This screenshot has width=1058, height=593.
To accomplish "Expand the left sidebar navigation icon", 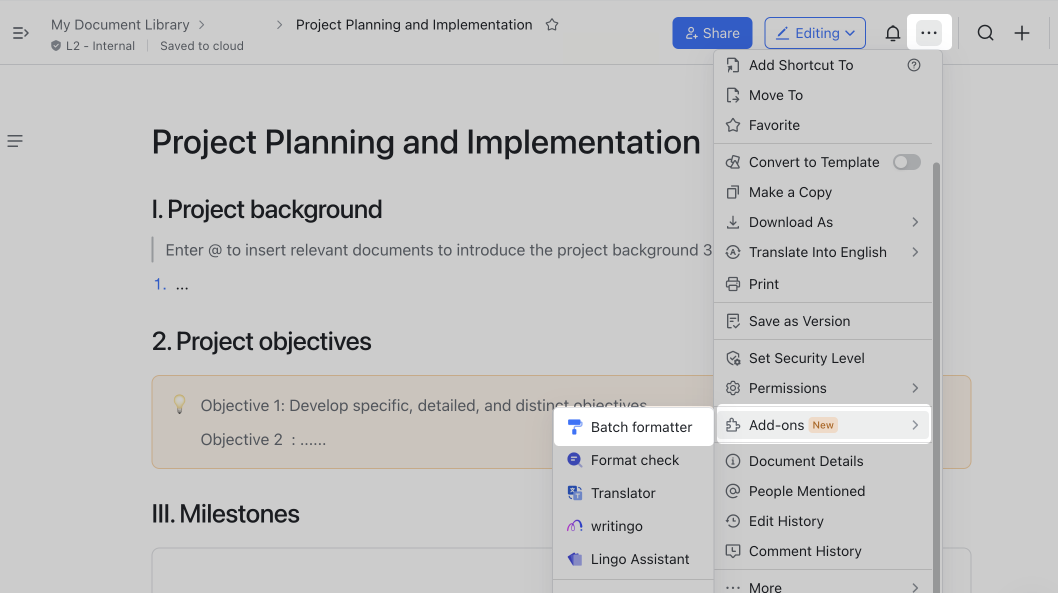I will click(x=21, y=33).
